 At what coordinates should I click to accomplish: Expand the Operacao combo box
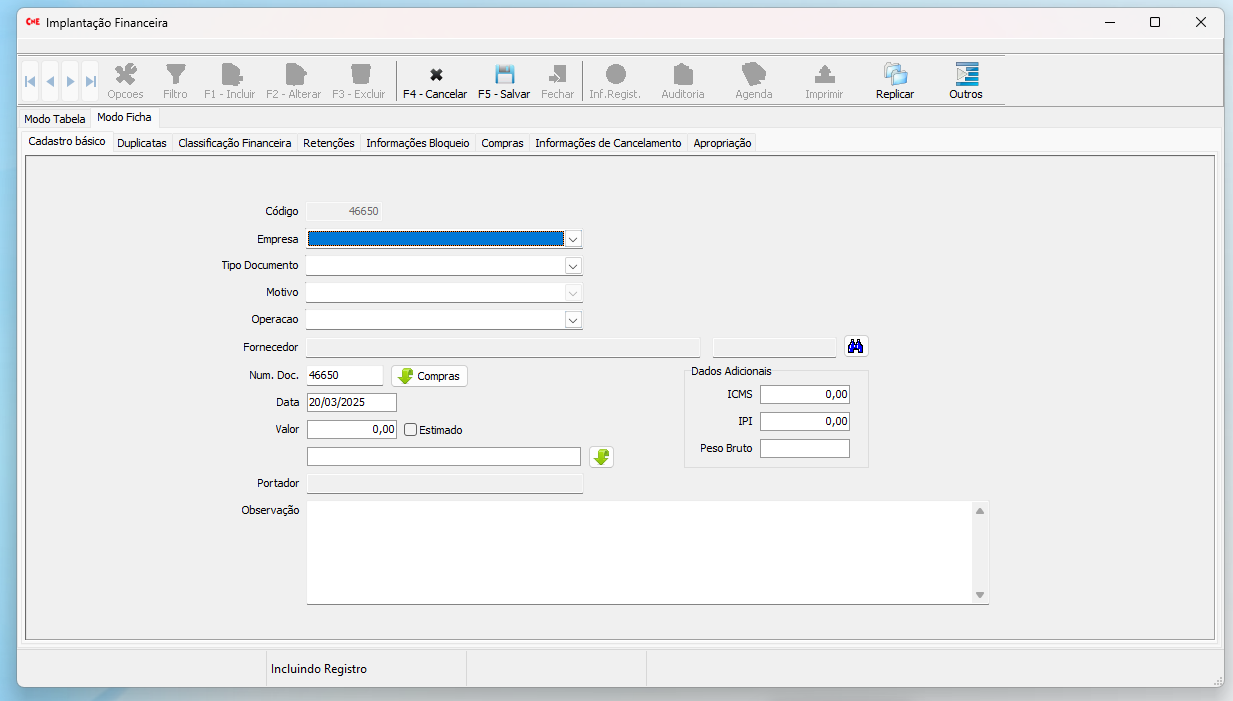[573, 320]
